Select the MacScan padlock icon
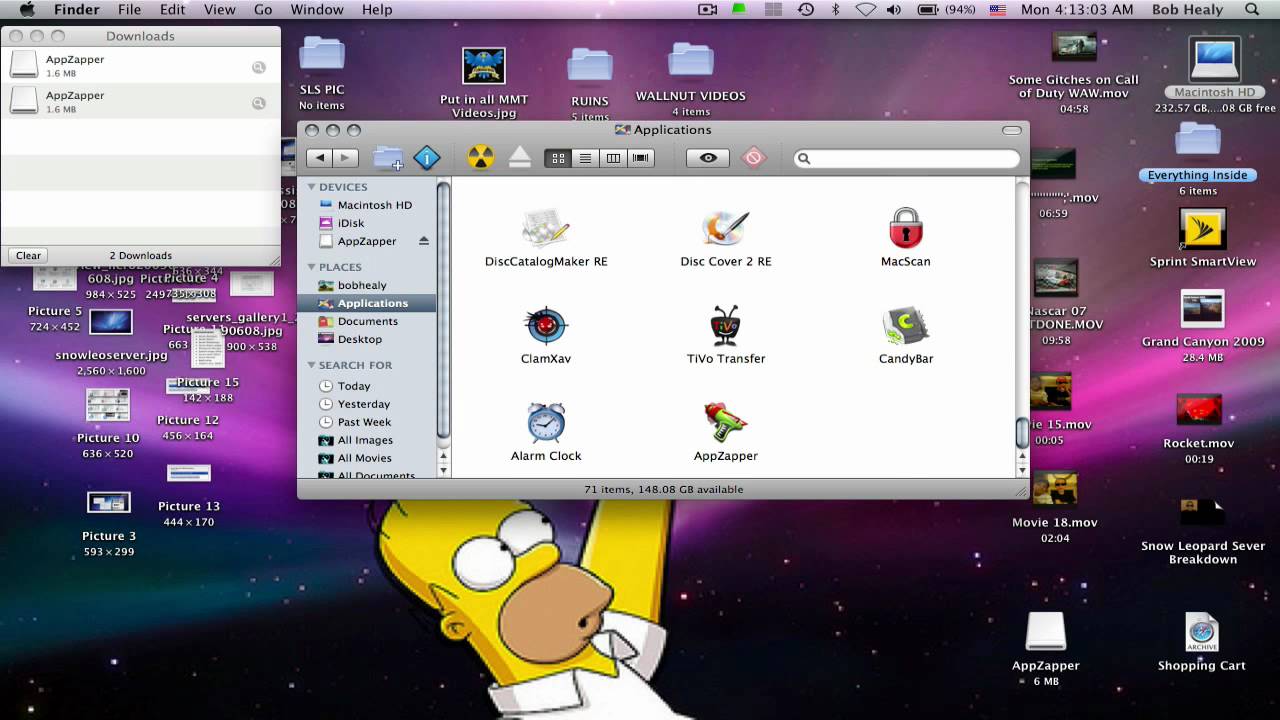This screenshot has height=720, width=1280. point(906,229)
